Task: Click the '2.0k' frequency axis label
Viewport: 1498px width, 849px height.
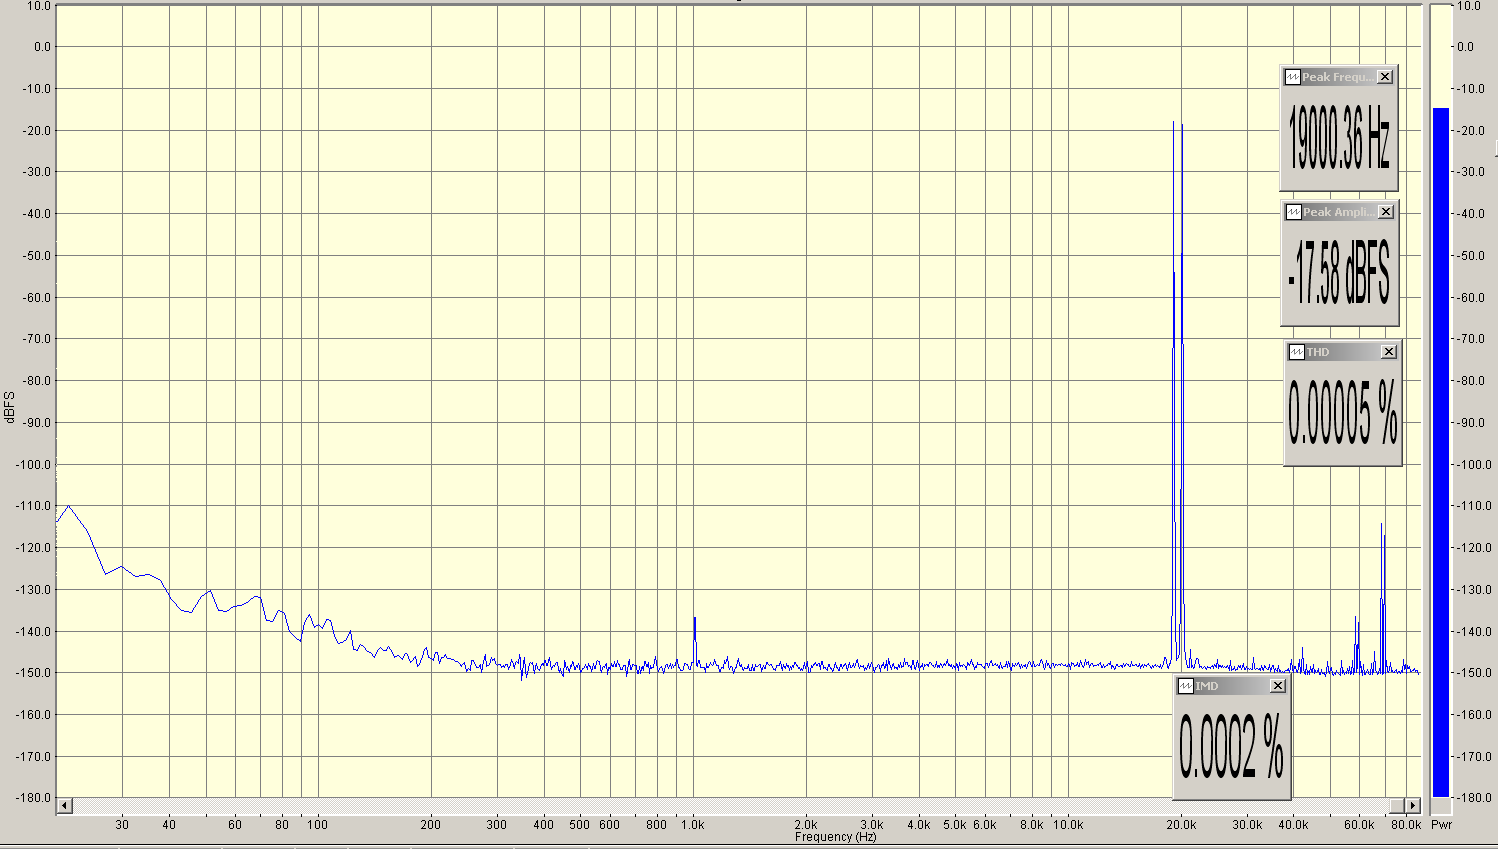Action: [806, 825]
